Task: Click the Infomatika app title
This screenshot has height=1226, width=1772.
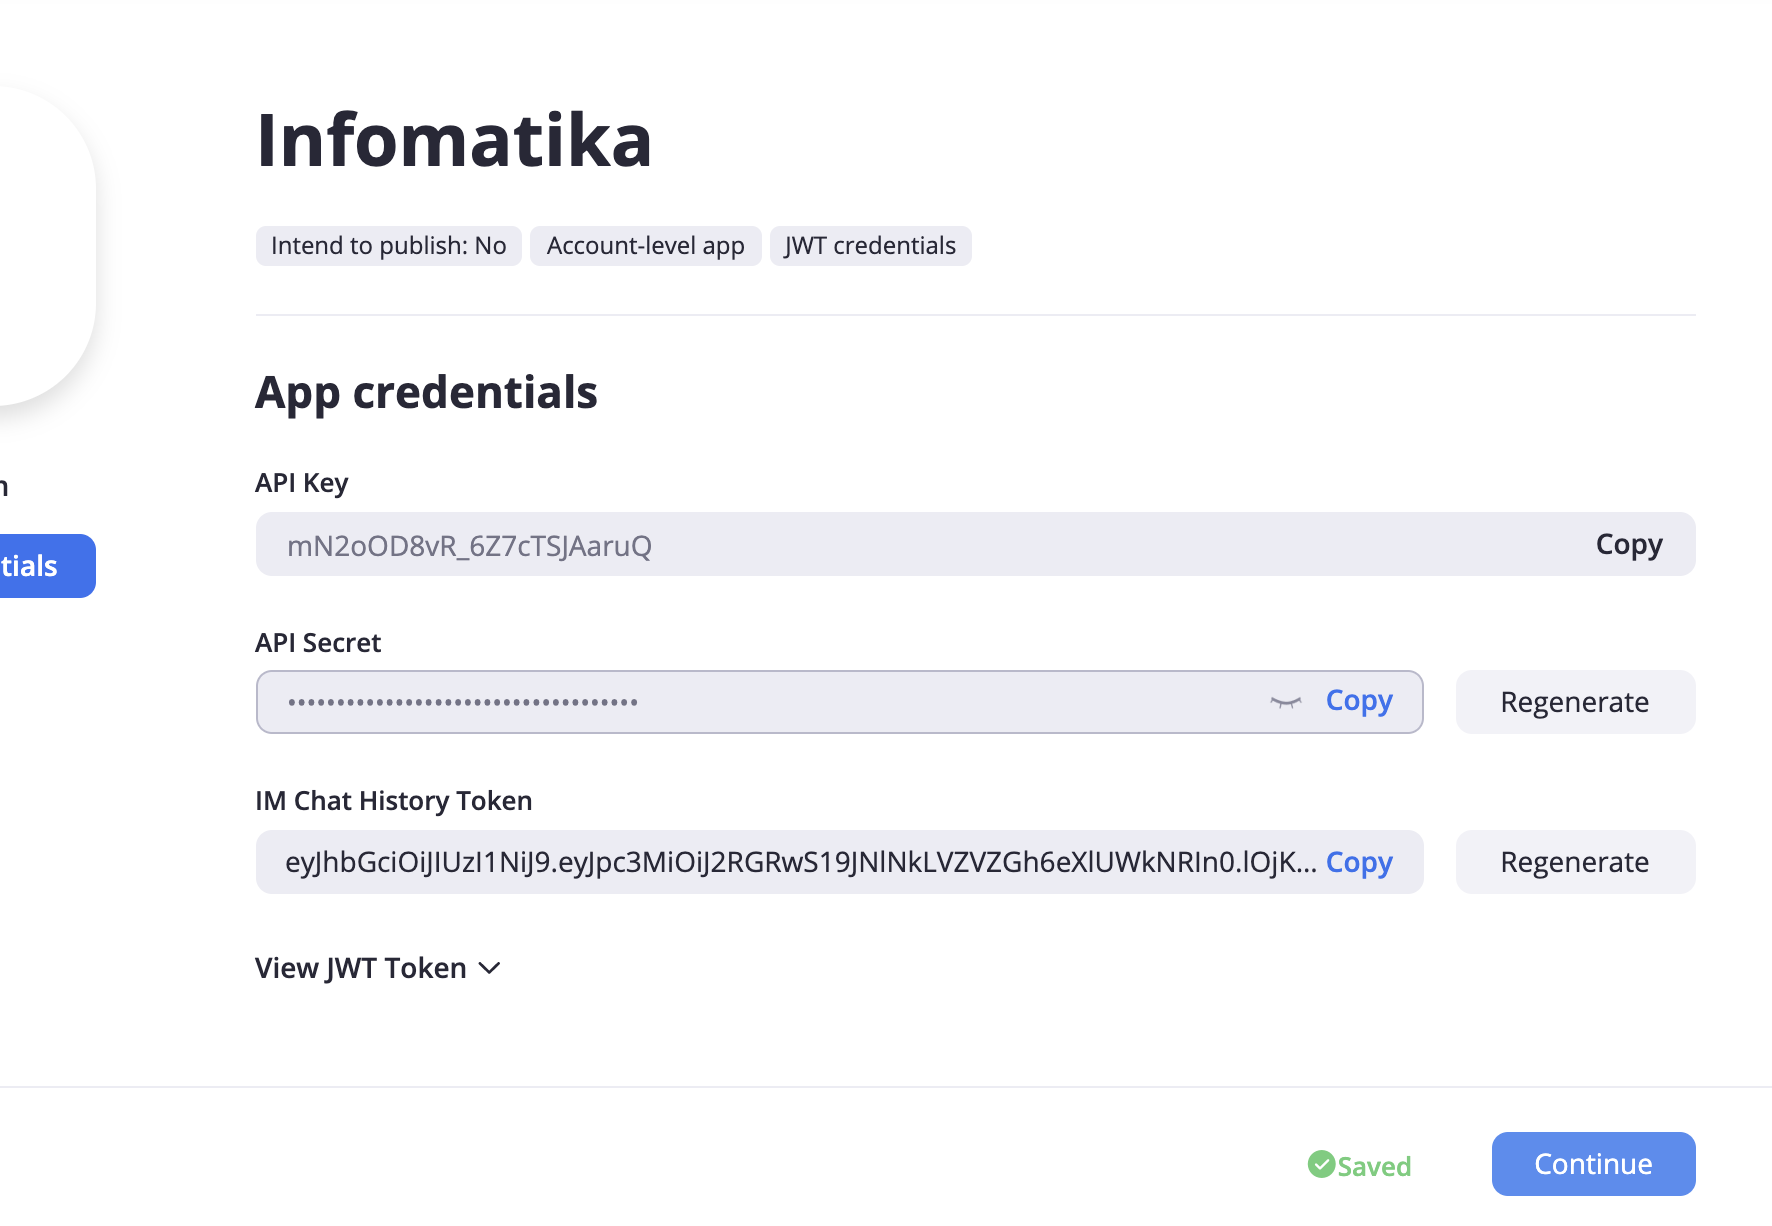Action: [454, 140]
